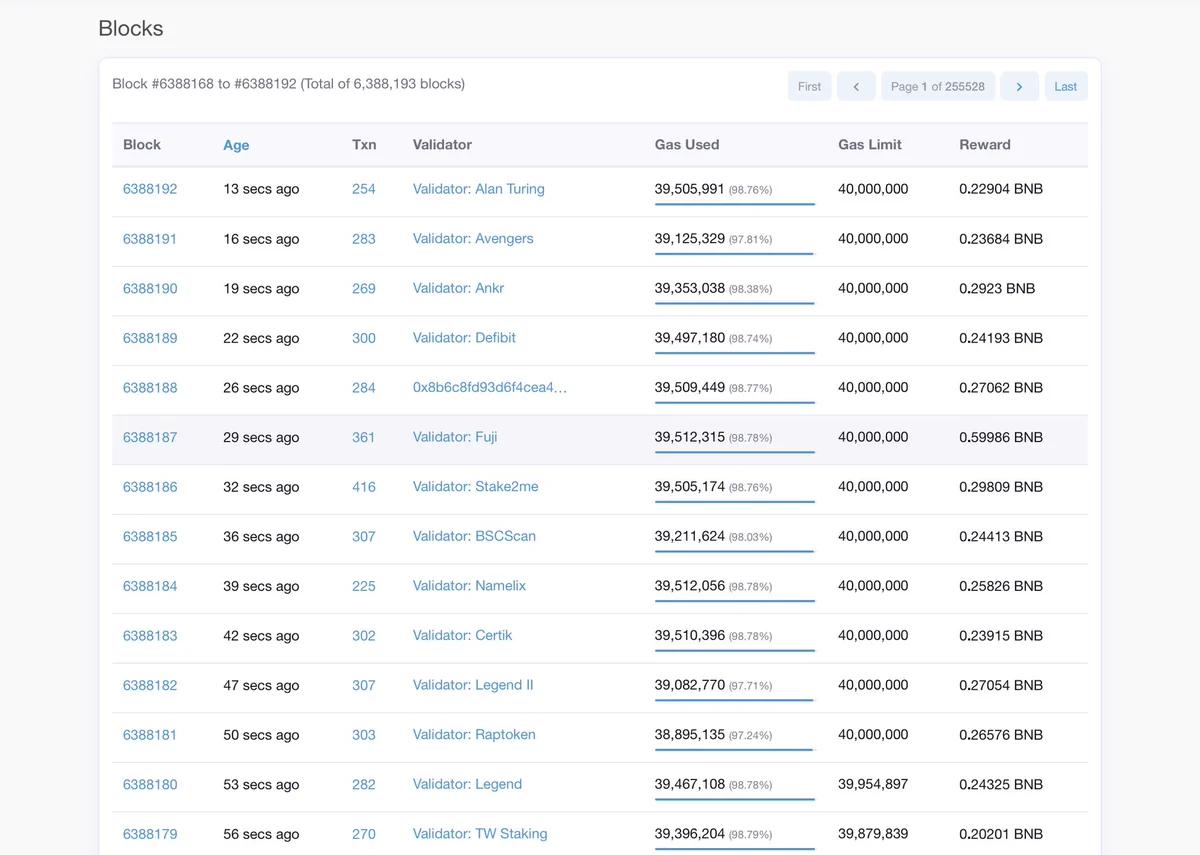This screenshot has width=1200, height=855.
Task: Open block 6388190
Action: click(x=150, y=288)
